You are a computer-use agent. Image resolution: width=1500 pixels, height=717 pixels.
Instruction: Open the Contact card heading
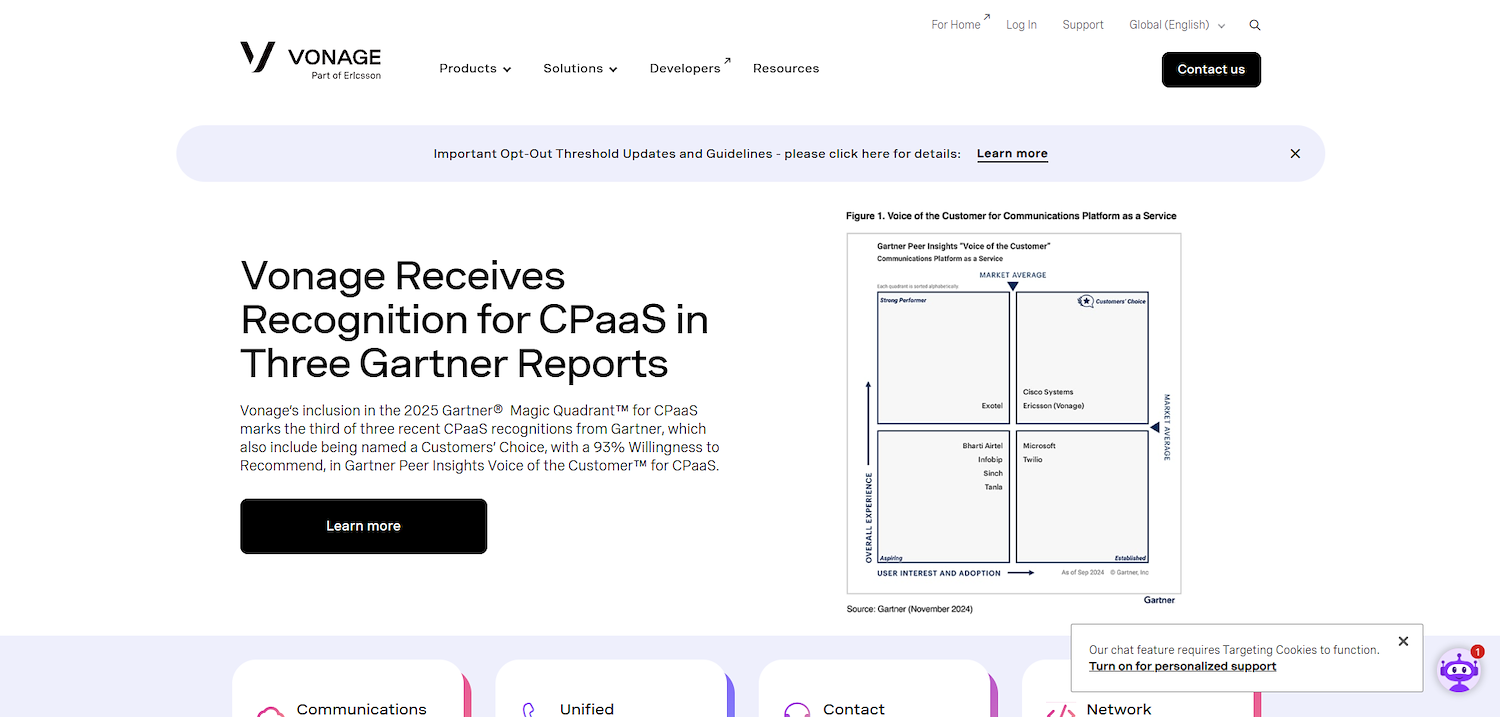(854, 709)
